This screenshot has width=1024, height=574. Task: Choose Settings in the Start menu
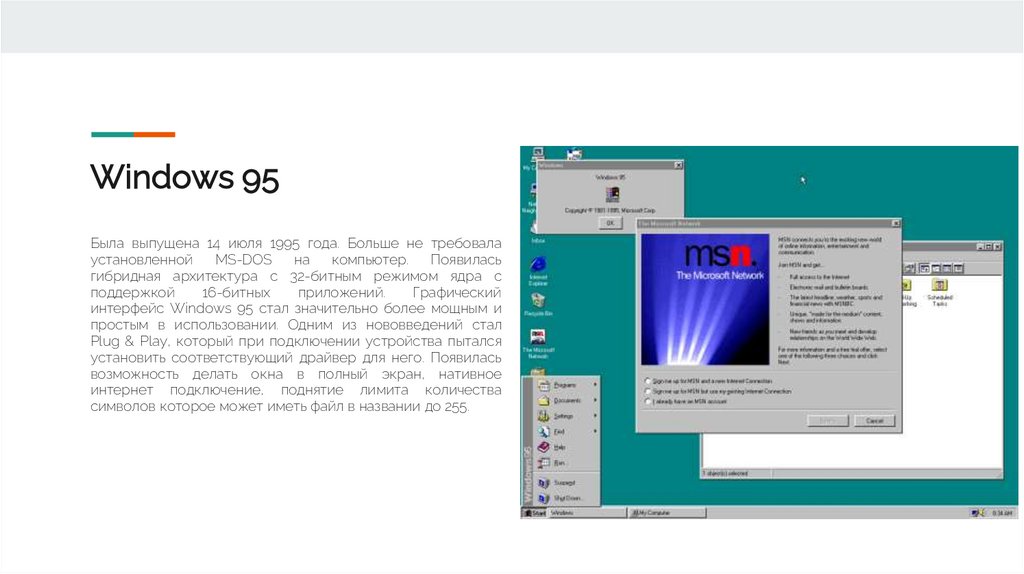tap(567, 416)
